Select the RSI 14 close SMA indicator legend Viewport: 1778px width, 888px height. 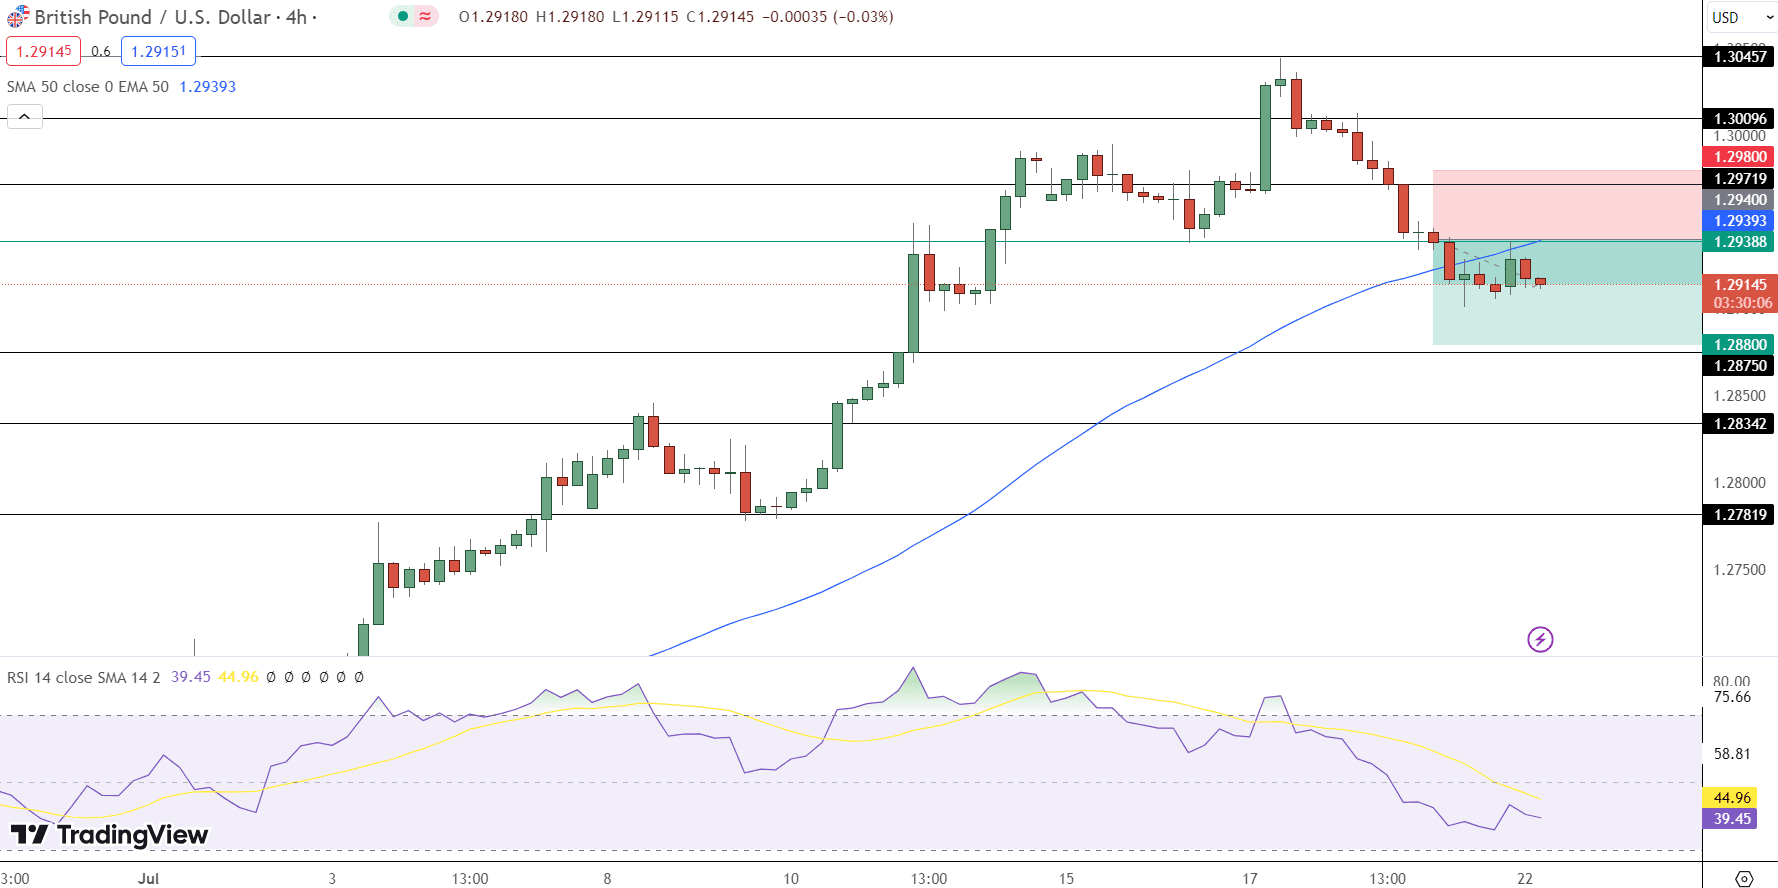[83, 677]
